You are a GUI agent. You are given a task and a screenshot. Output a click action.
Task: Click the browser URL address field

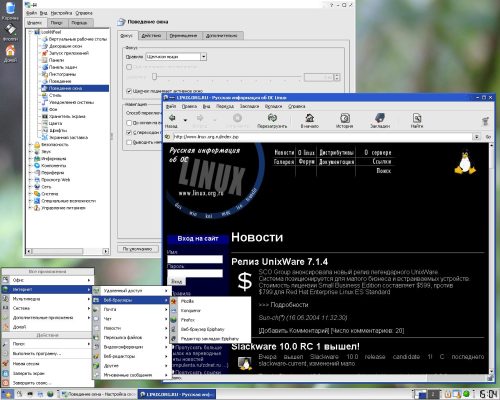click(x=322, y=137)
